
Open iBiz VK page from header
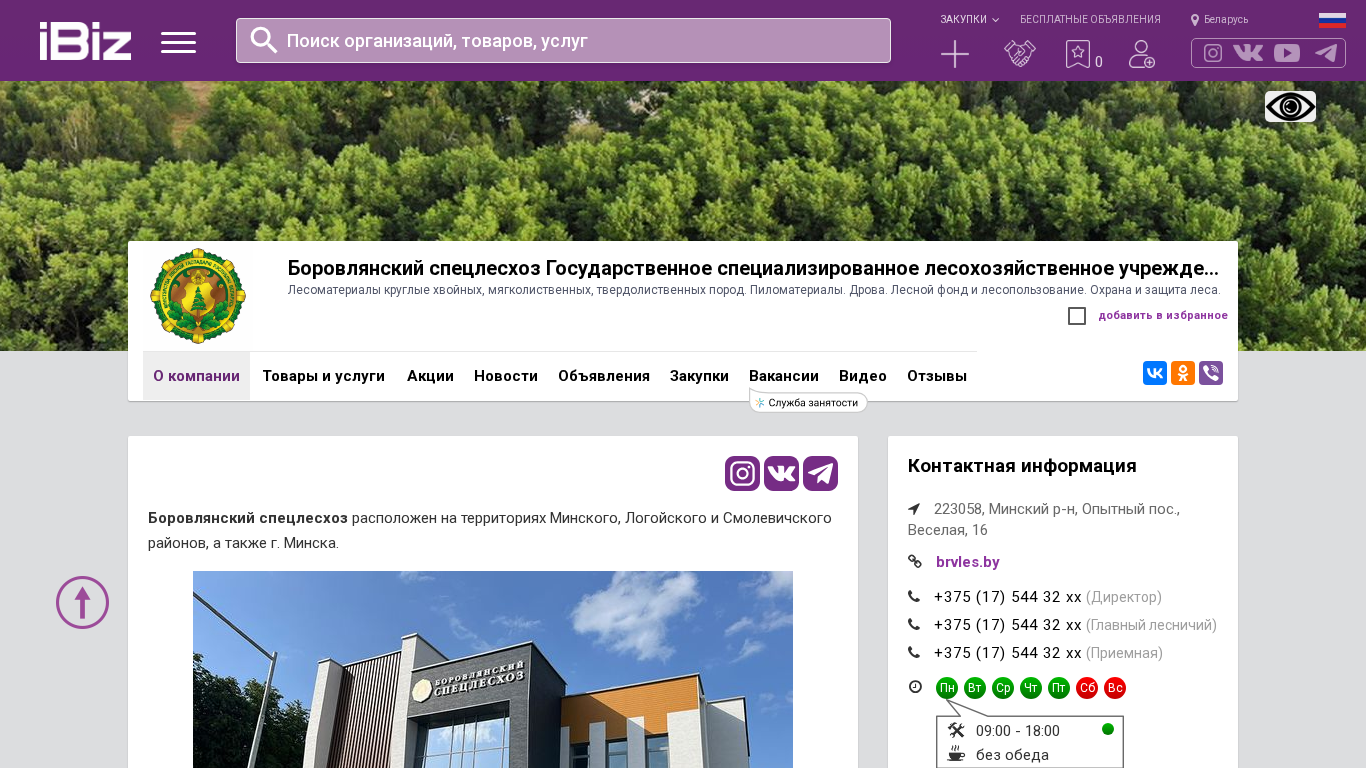click(1248, 53)
